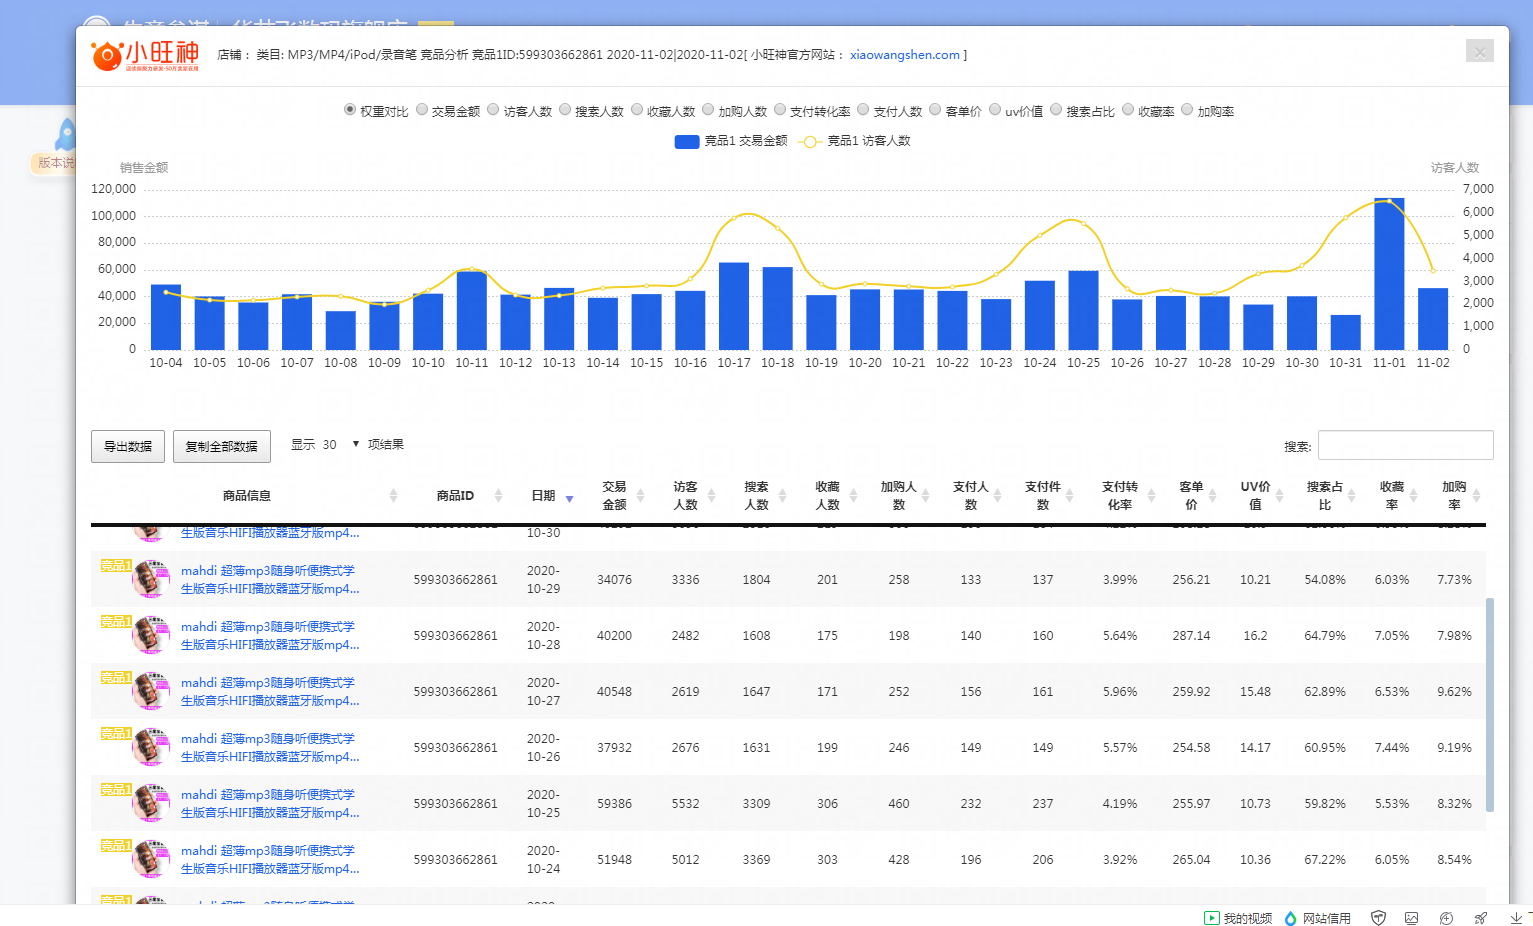The width and height of the screenshot is (1533, 926).
Task: Click the 我的视频 icon in status bar
Action: pos(1212,918)
